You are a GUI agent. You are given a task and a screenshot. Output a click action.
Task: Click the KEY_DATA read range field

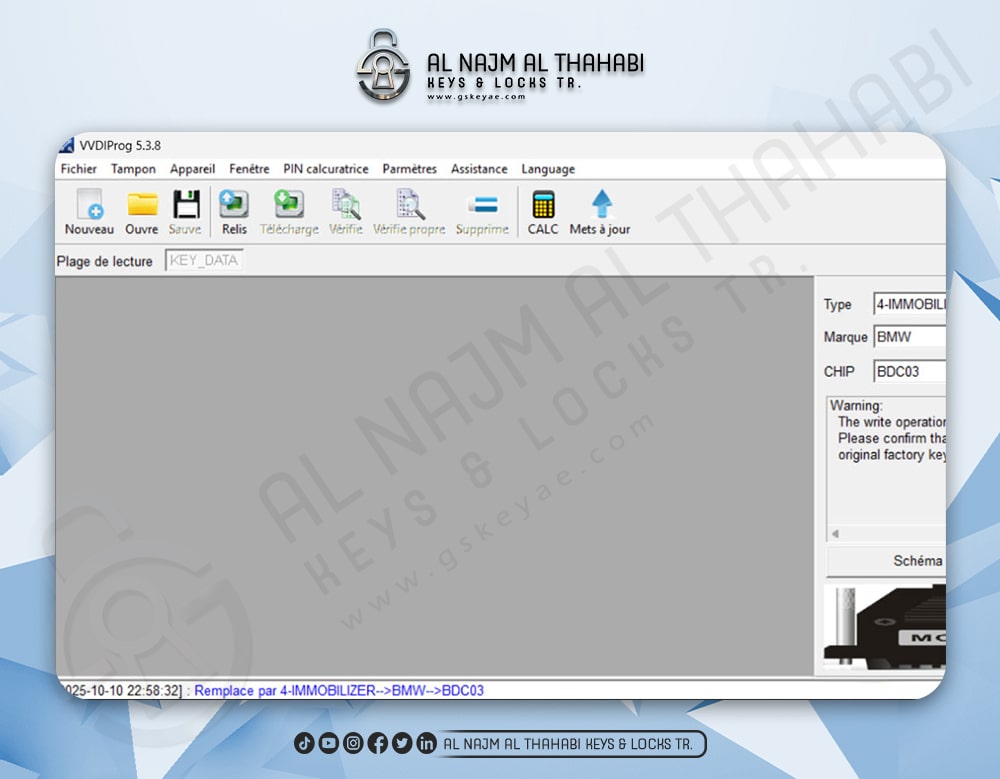click(x=204, y=260)
